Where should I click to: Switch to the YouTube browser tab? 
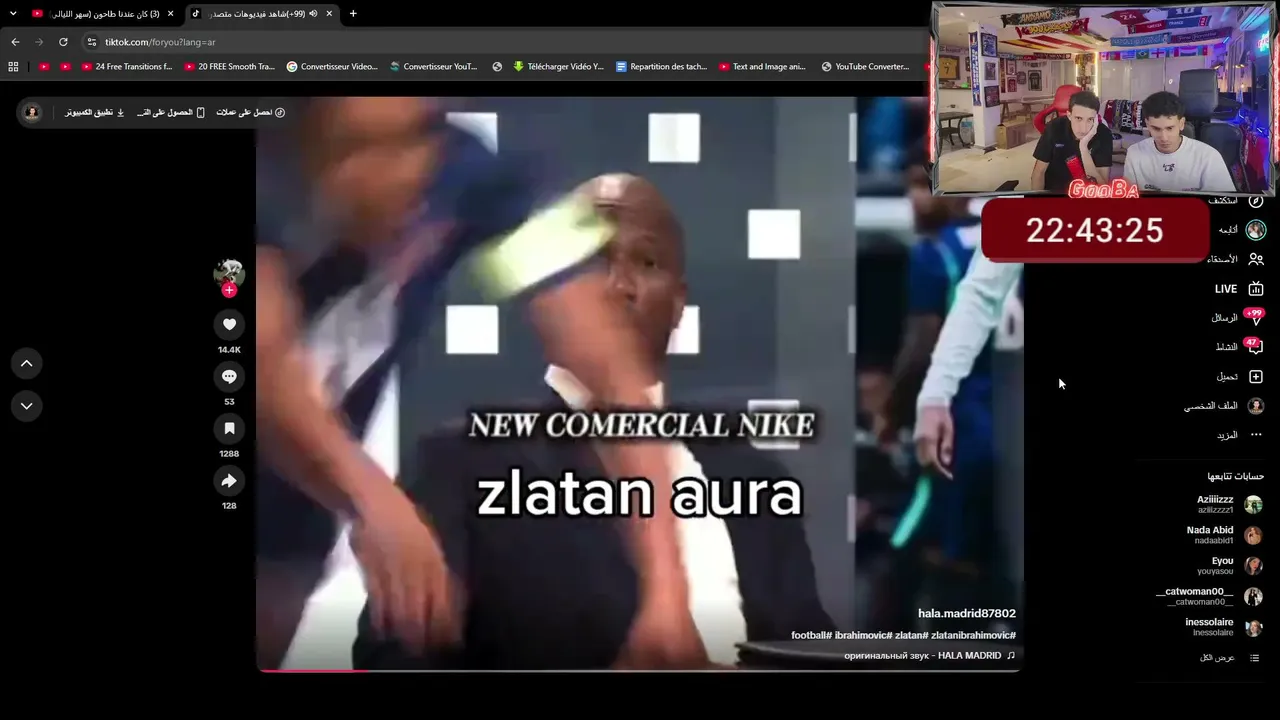point(102,14)
